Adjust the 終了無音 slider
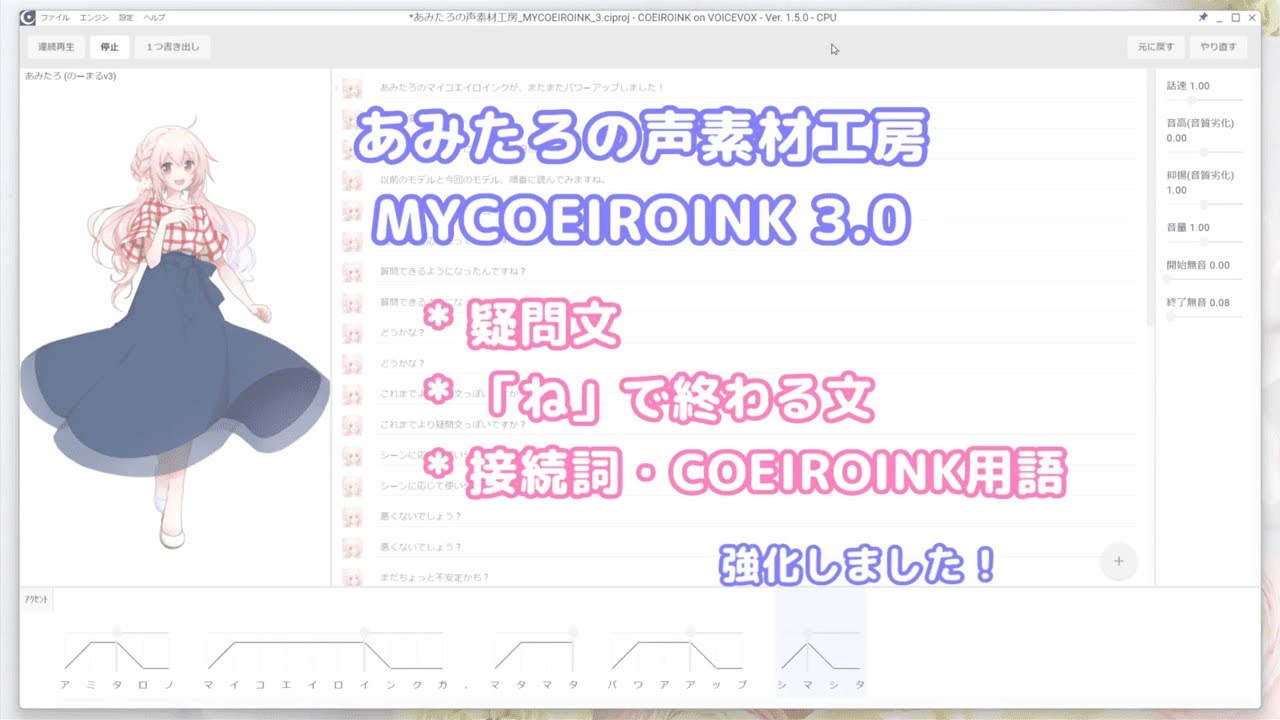Screen dimensions: 1280x720 (x=1204, y=317)
